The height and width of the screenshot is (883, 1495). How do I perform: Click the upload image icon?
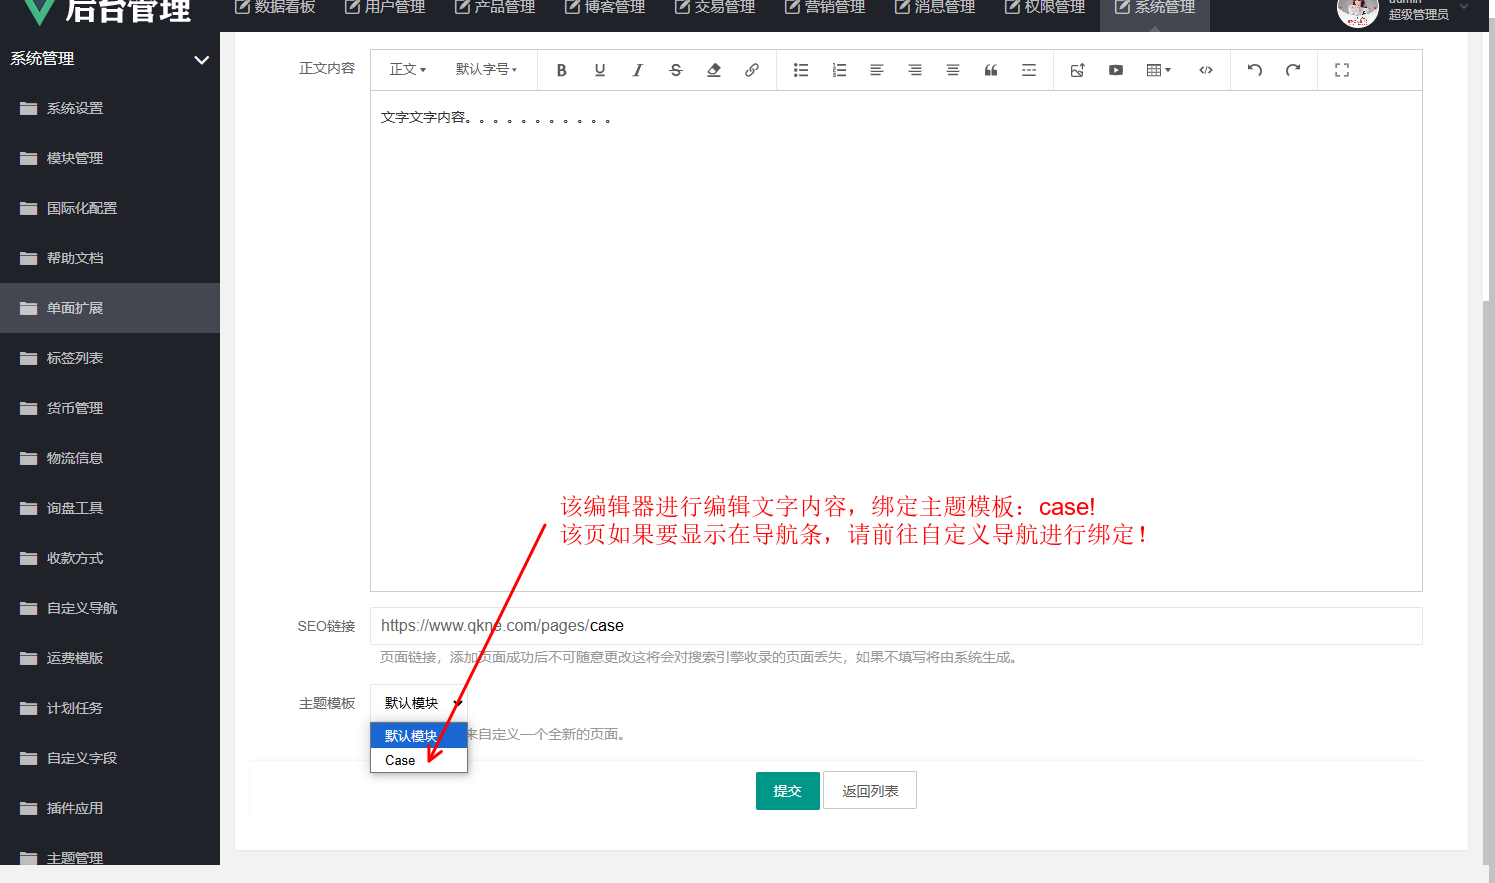point(1078,70)
